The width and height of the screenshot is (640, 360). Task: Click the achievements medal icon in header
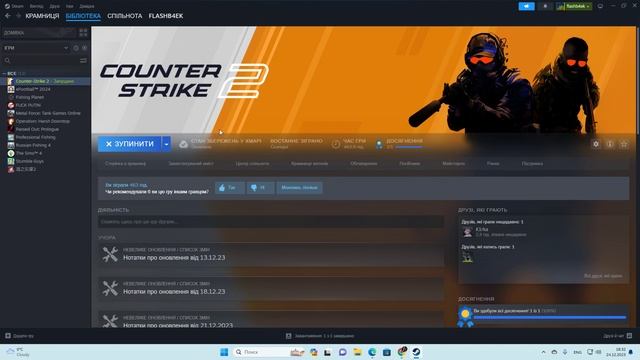pyautogui.click(x=379, y=144)
